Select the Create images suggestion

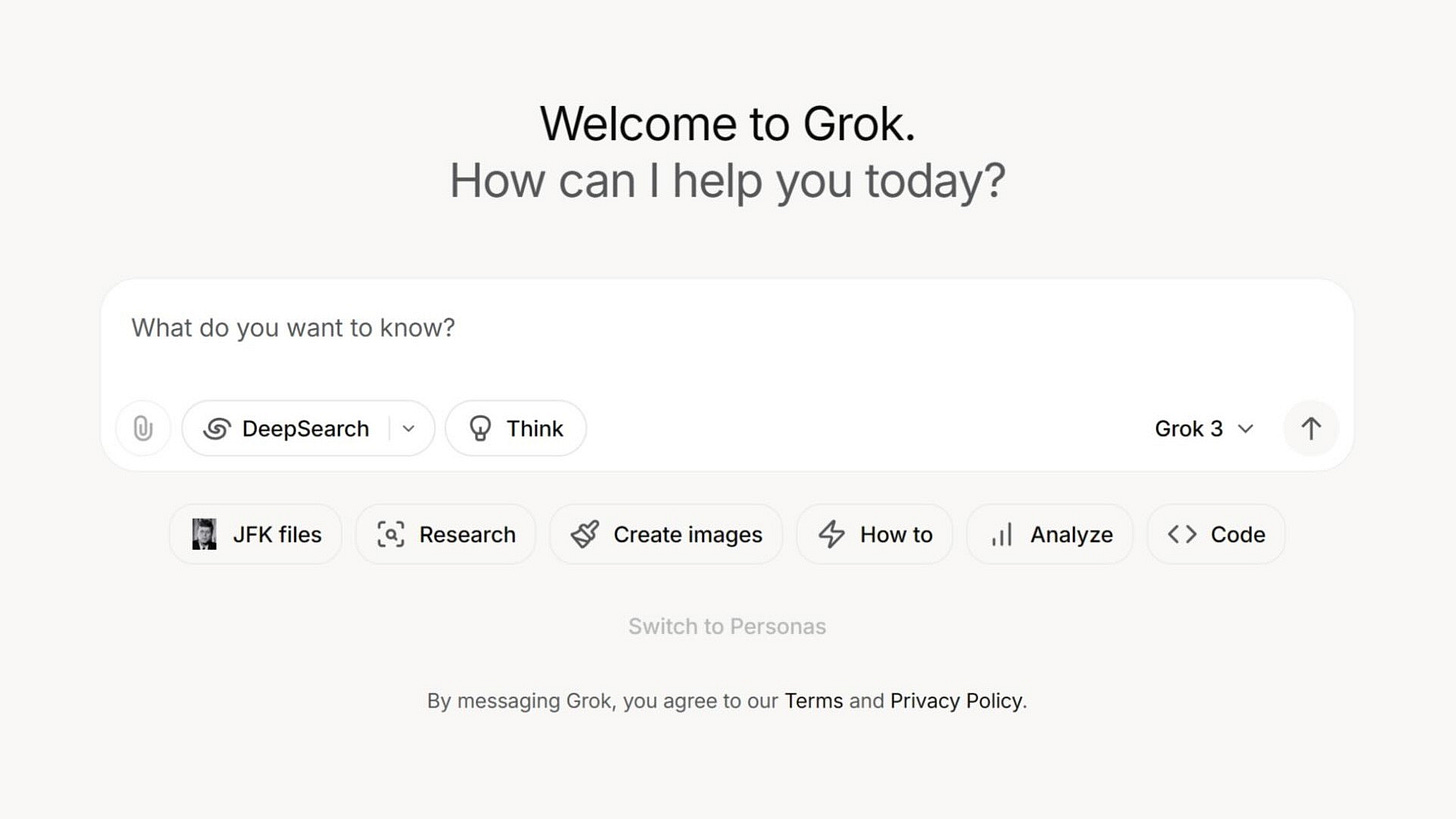coord(666,534)
